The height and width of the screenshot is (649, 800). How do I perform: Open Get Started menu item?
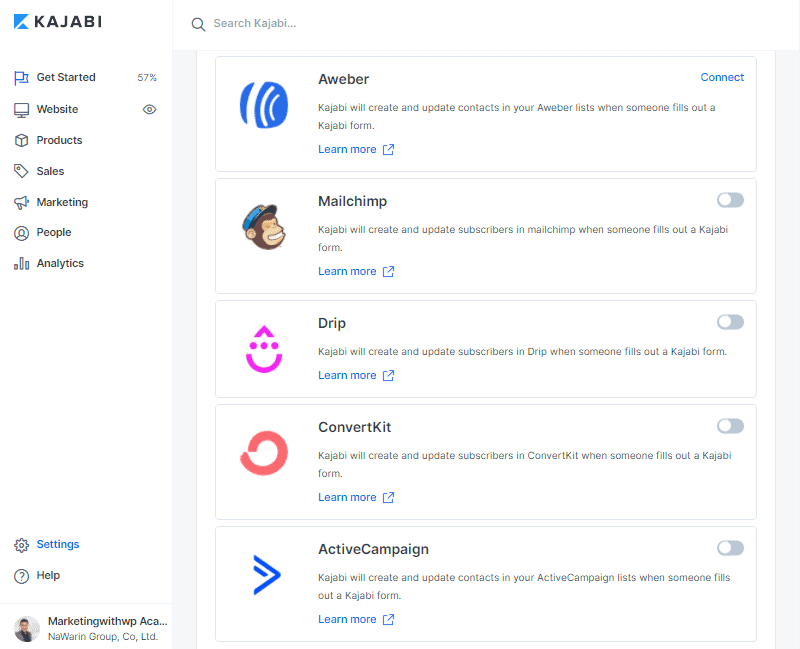pyautogui.click(x=66, y=78)
